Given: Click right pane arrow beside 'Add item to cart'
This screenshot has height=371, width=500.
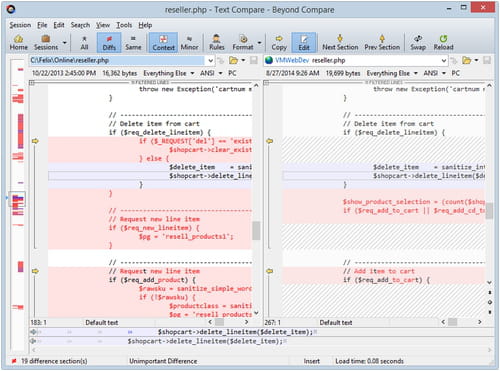Looking at the screenshot, I should pyautogui.click(x=270, y=271).
